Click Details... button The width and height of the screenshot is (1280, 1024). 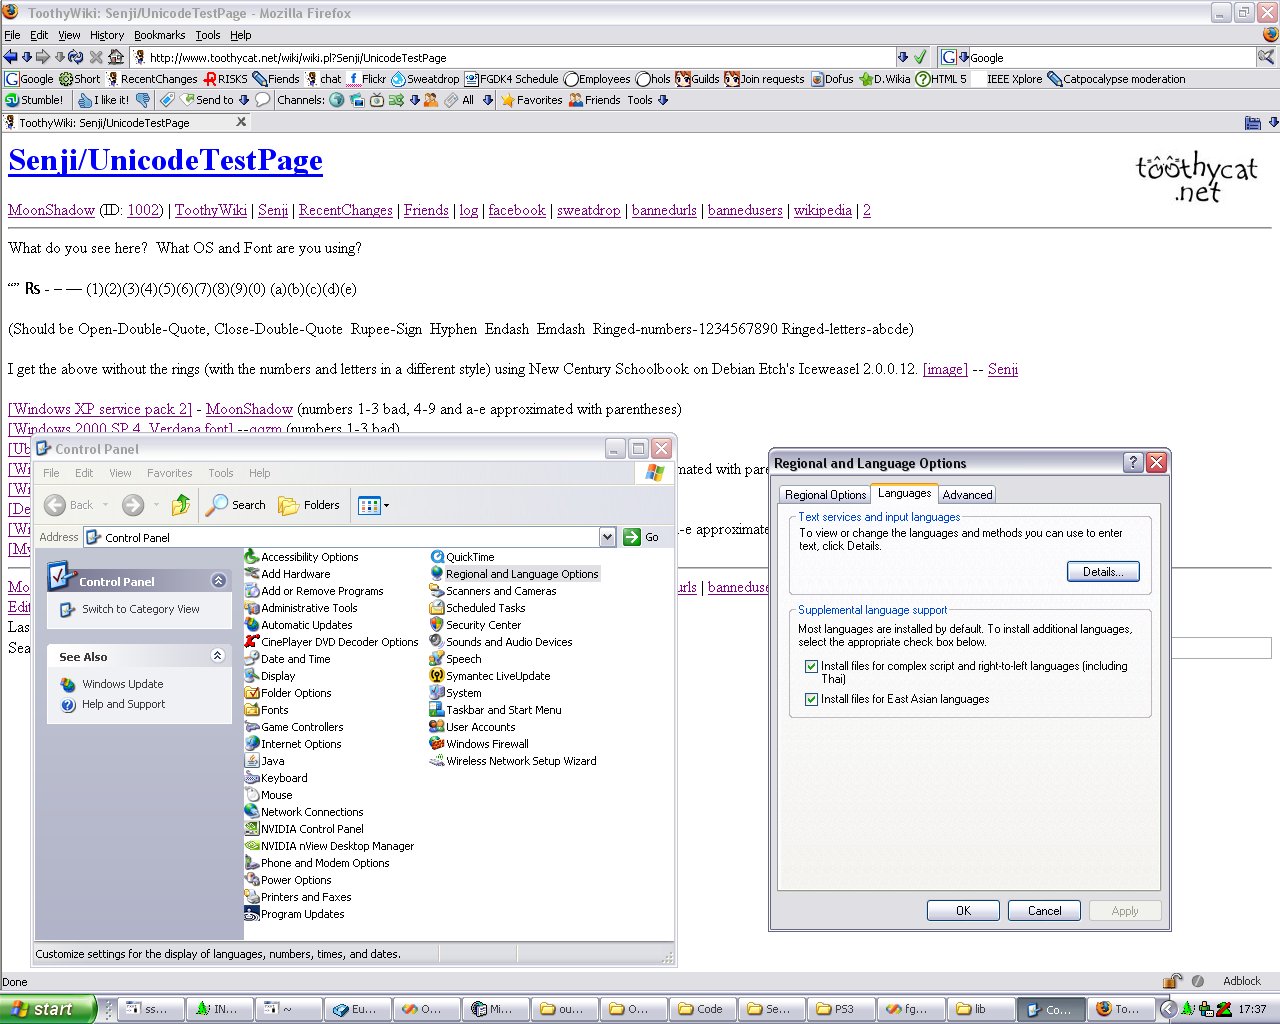tap(1103, 572)
